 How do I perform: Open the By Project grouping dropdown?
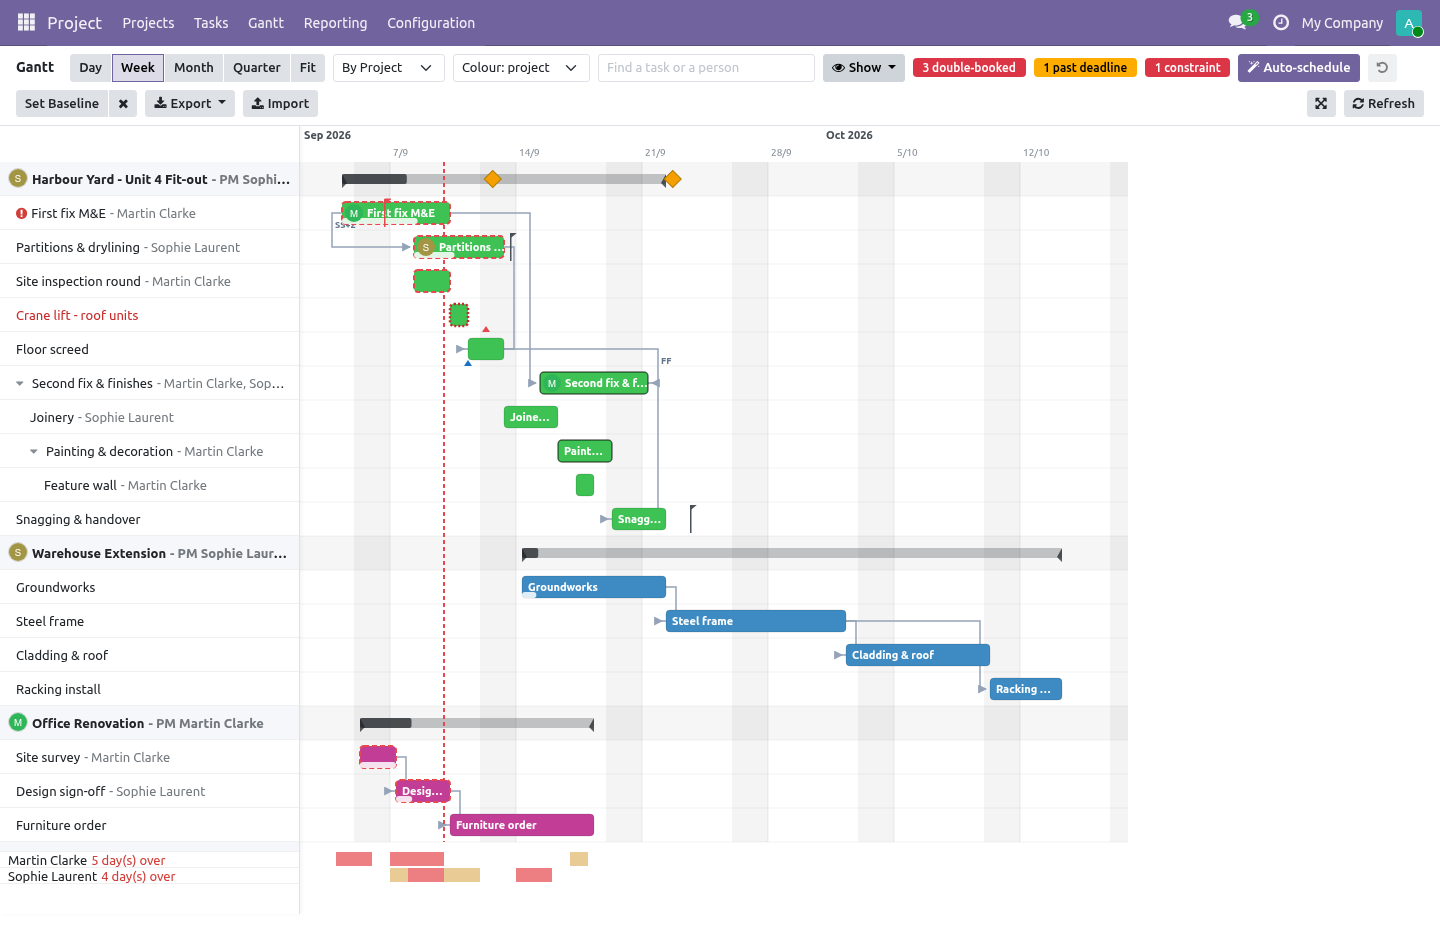coord(388,68)
